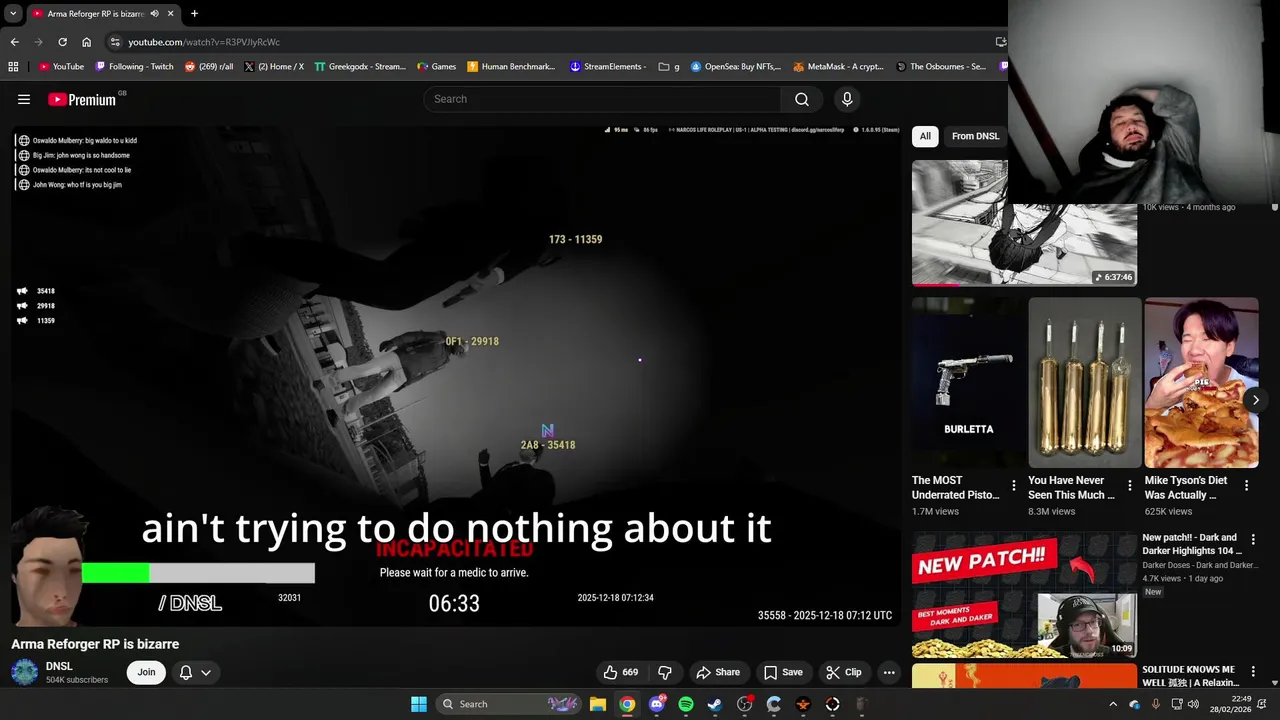
Task: Click the video player to pause
Action: (455, 375)
